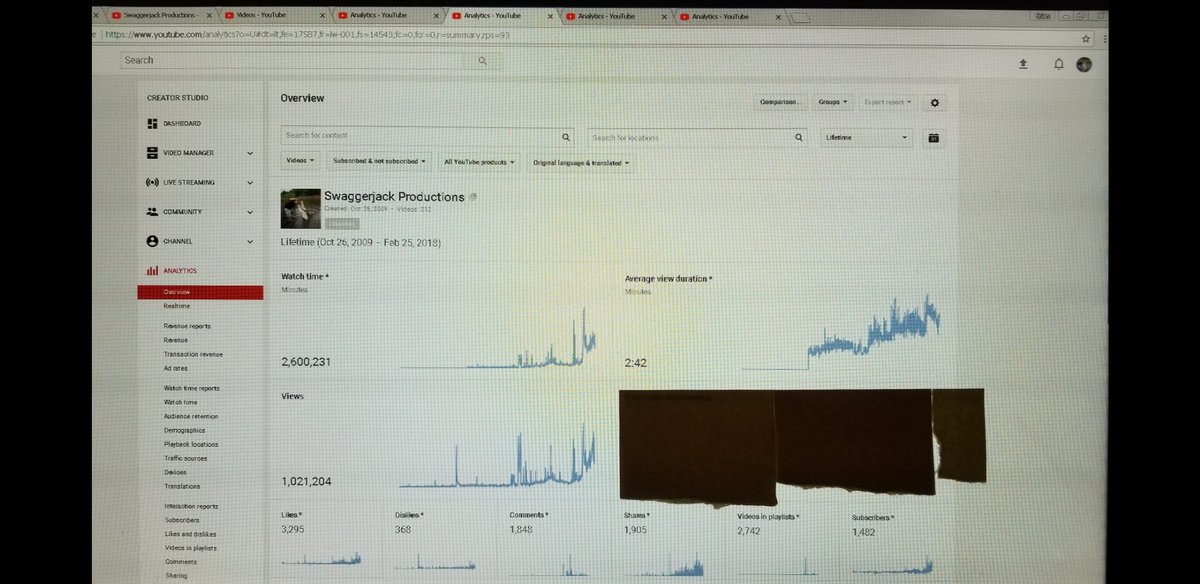Select Realtime in Analytics sidebar
This screenshot has width=1200, height=584.
[x=177, y=306]
